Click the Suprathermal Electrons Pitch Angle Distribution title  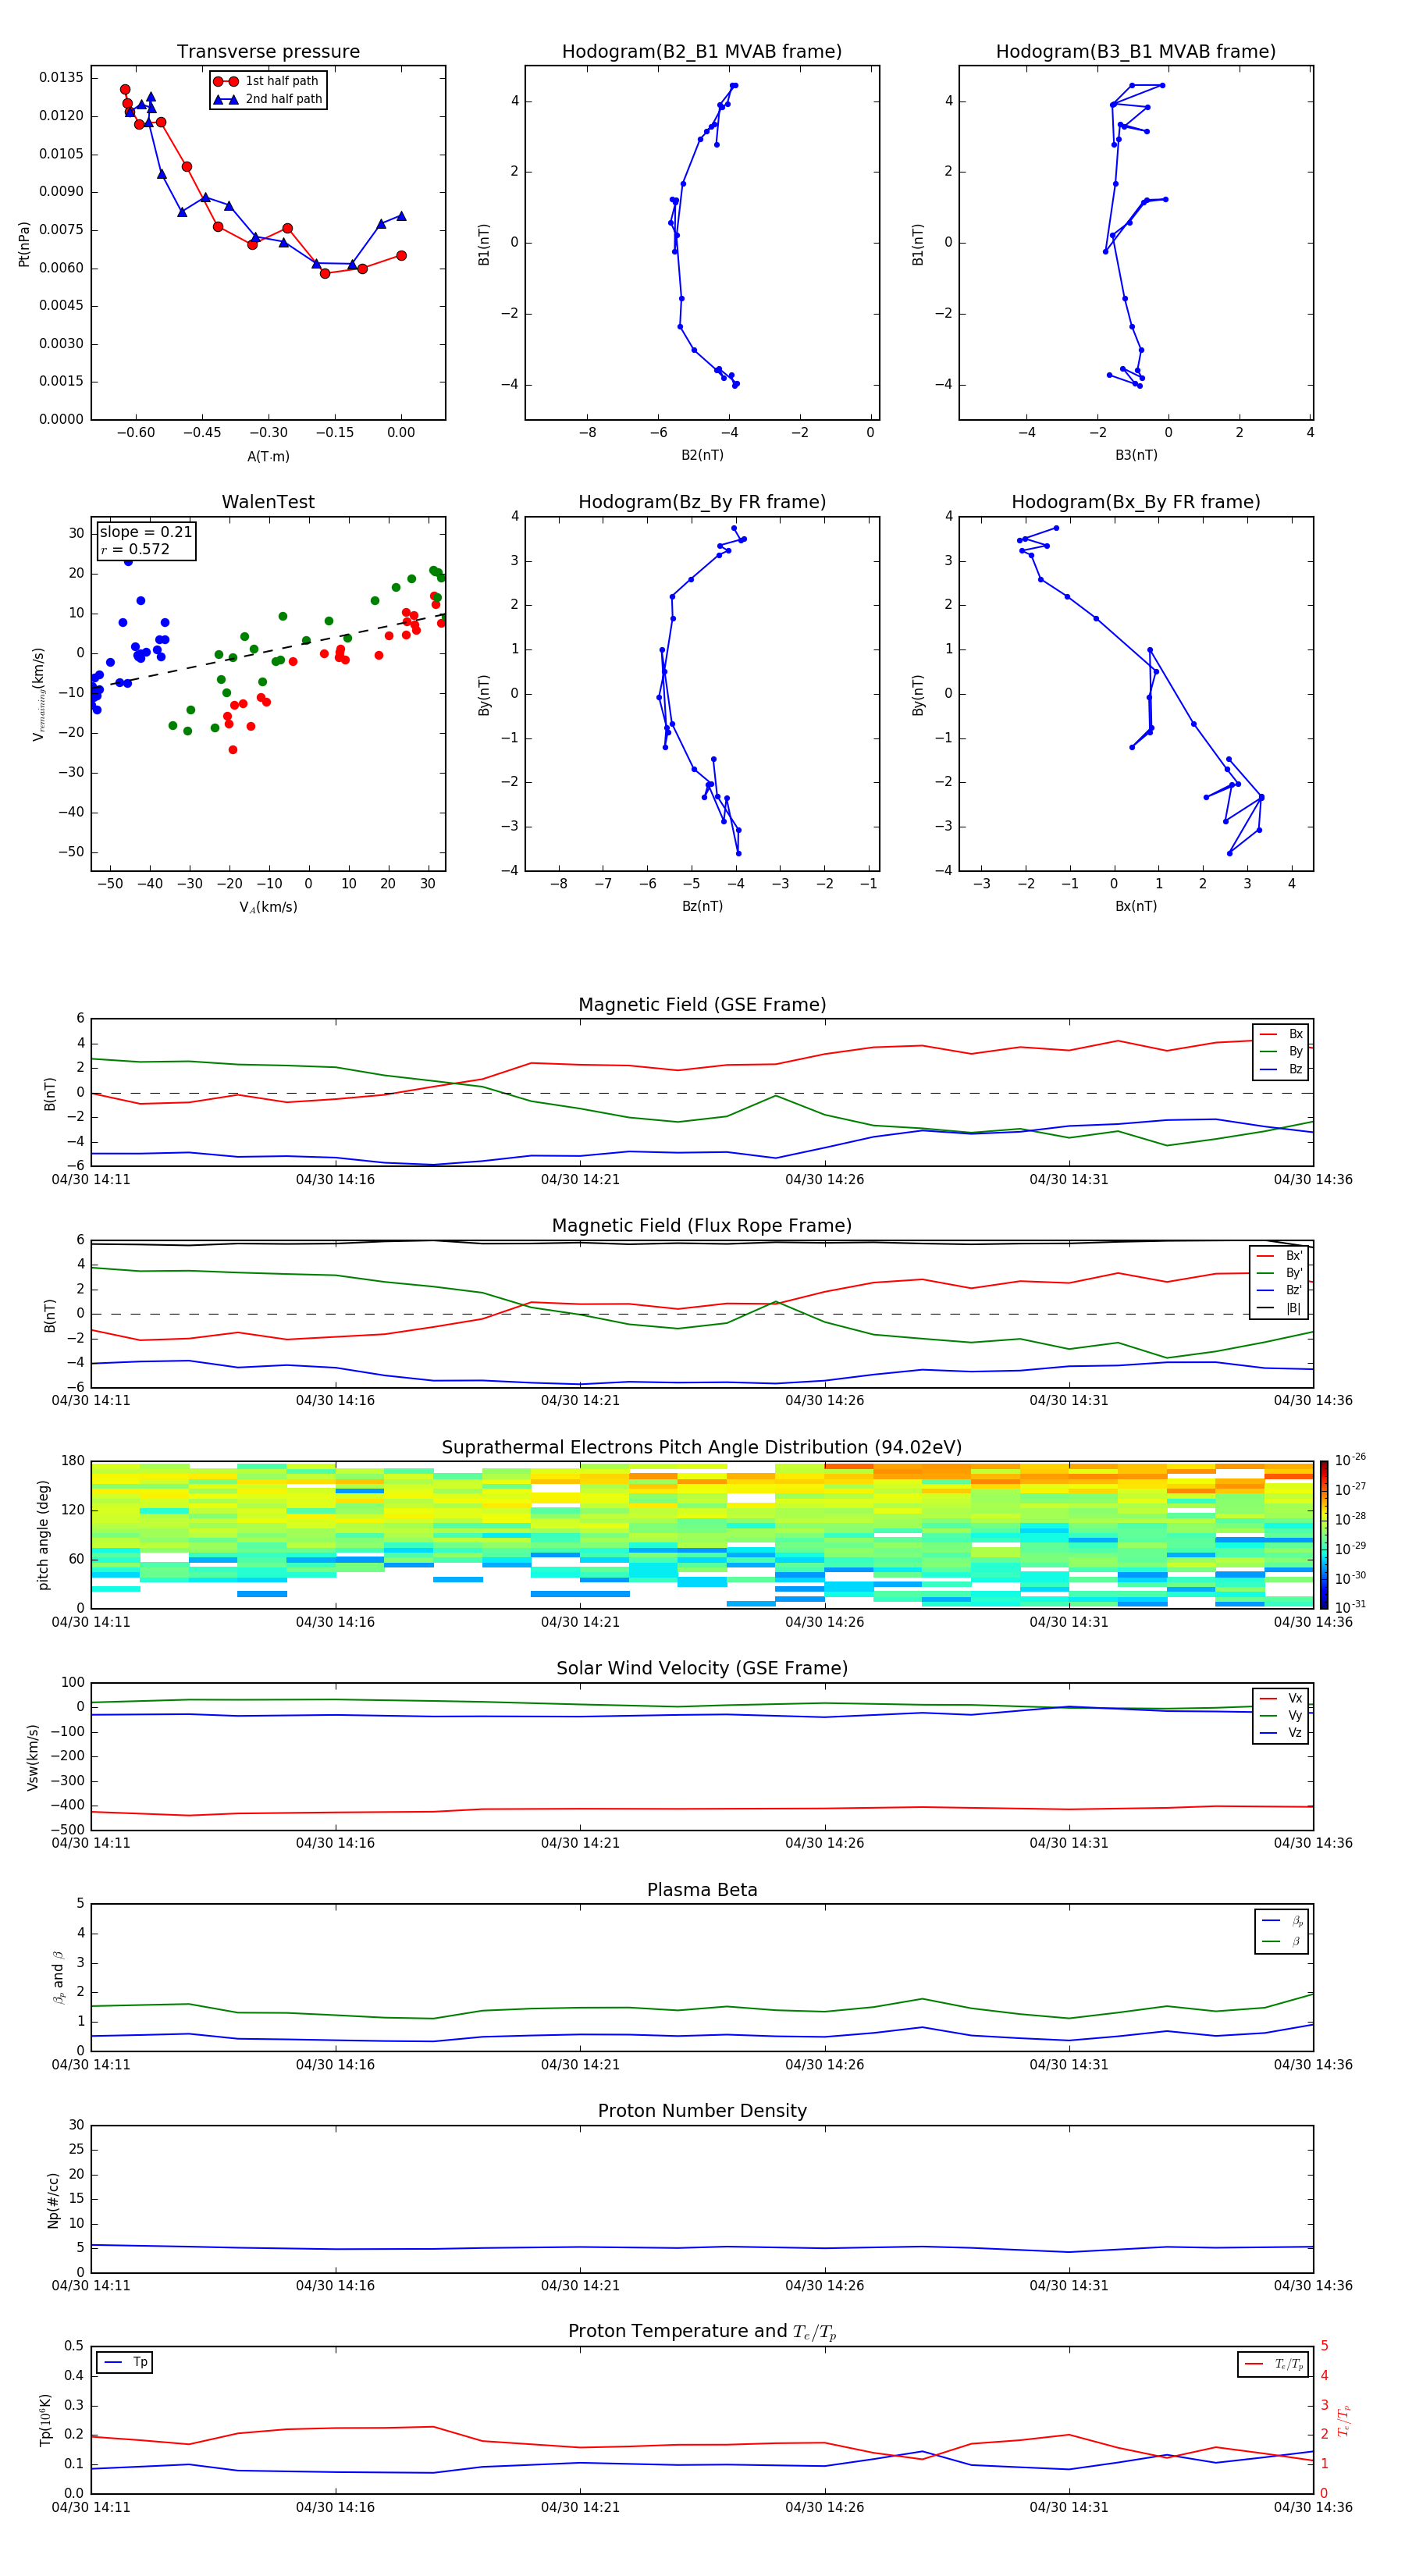pos(702,1448)
